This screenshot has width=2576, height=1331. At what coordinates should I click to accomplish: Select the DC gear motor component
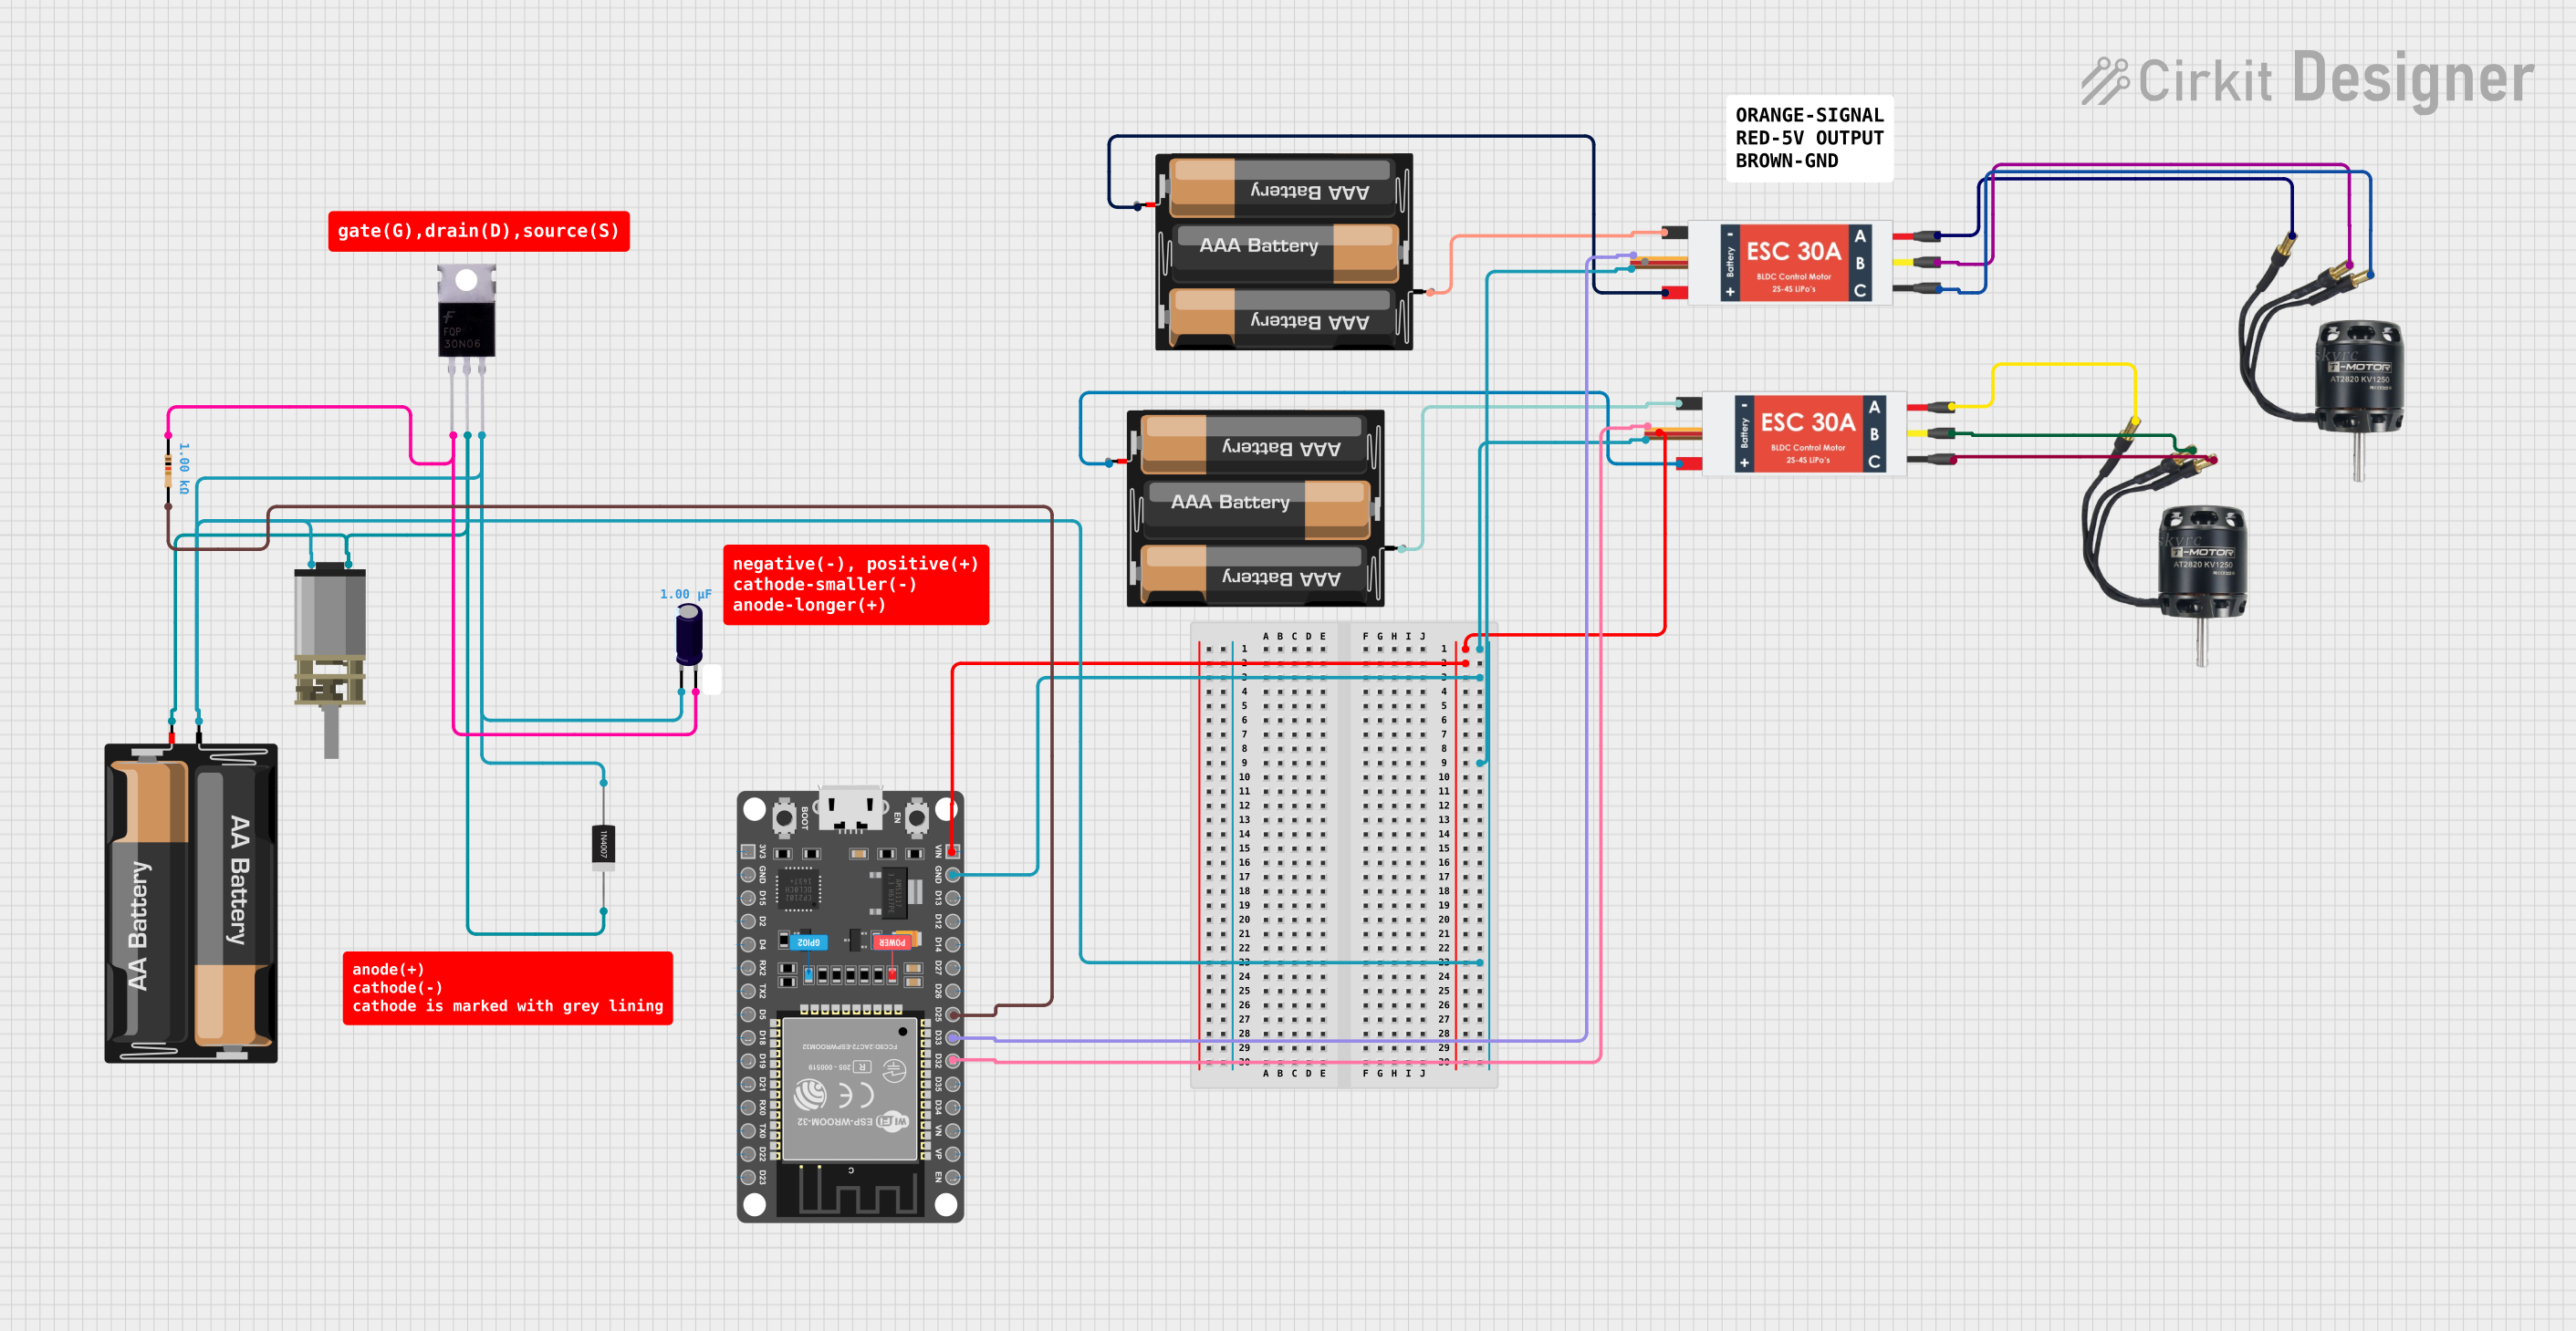(x=330, y=660)
